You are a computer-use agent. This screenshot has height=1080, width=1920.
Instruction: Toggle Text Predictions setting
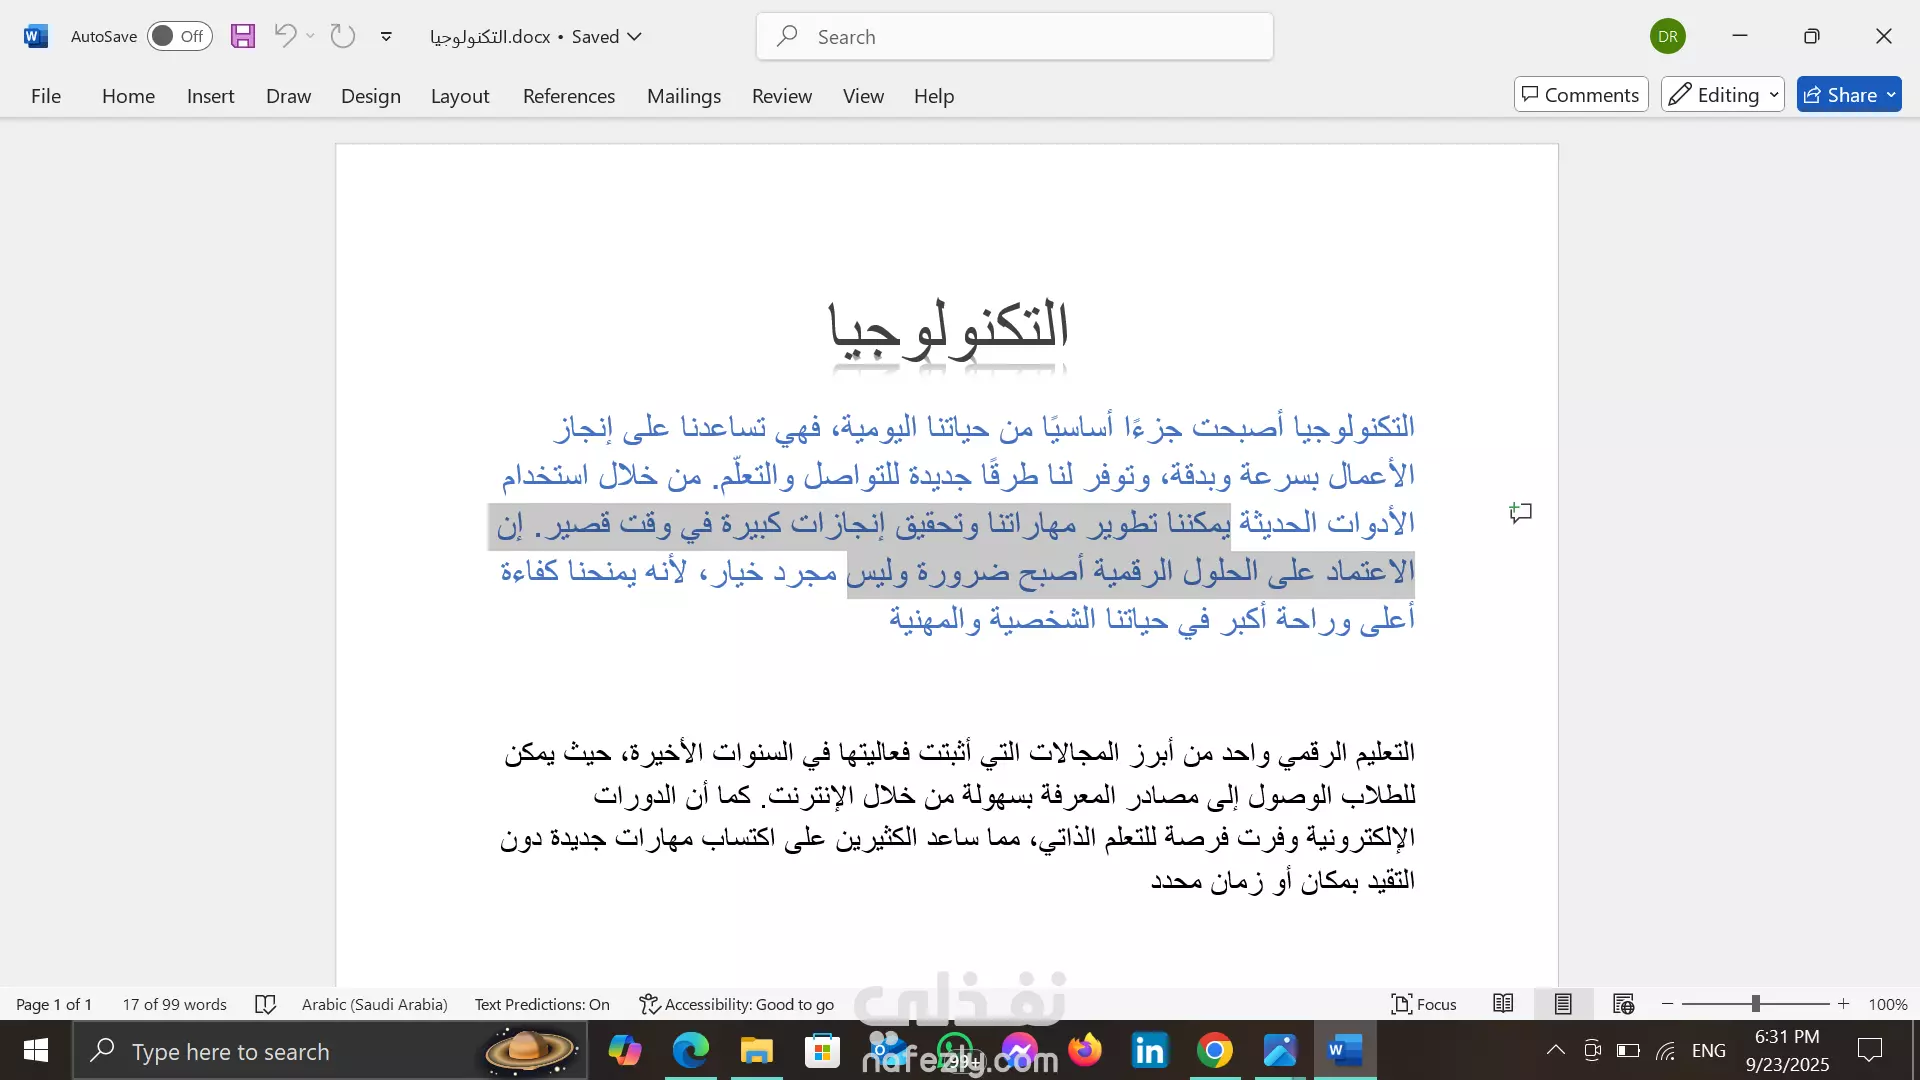coord(542,1004)
